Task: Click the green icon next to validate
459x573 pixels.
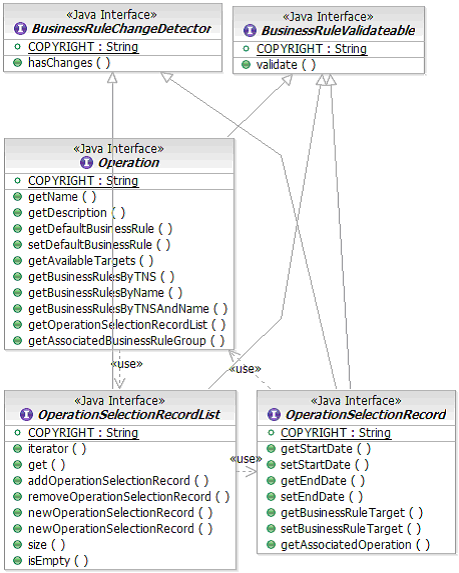Action: [246, 65]
